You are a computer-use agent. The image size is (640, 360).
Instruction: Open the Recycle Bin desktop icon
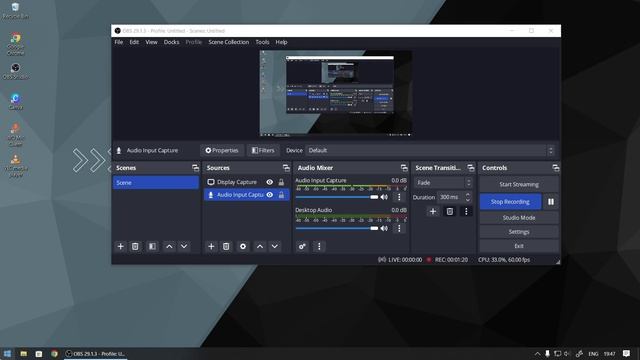click(15, 11)
